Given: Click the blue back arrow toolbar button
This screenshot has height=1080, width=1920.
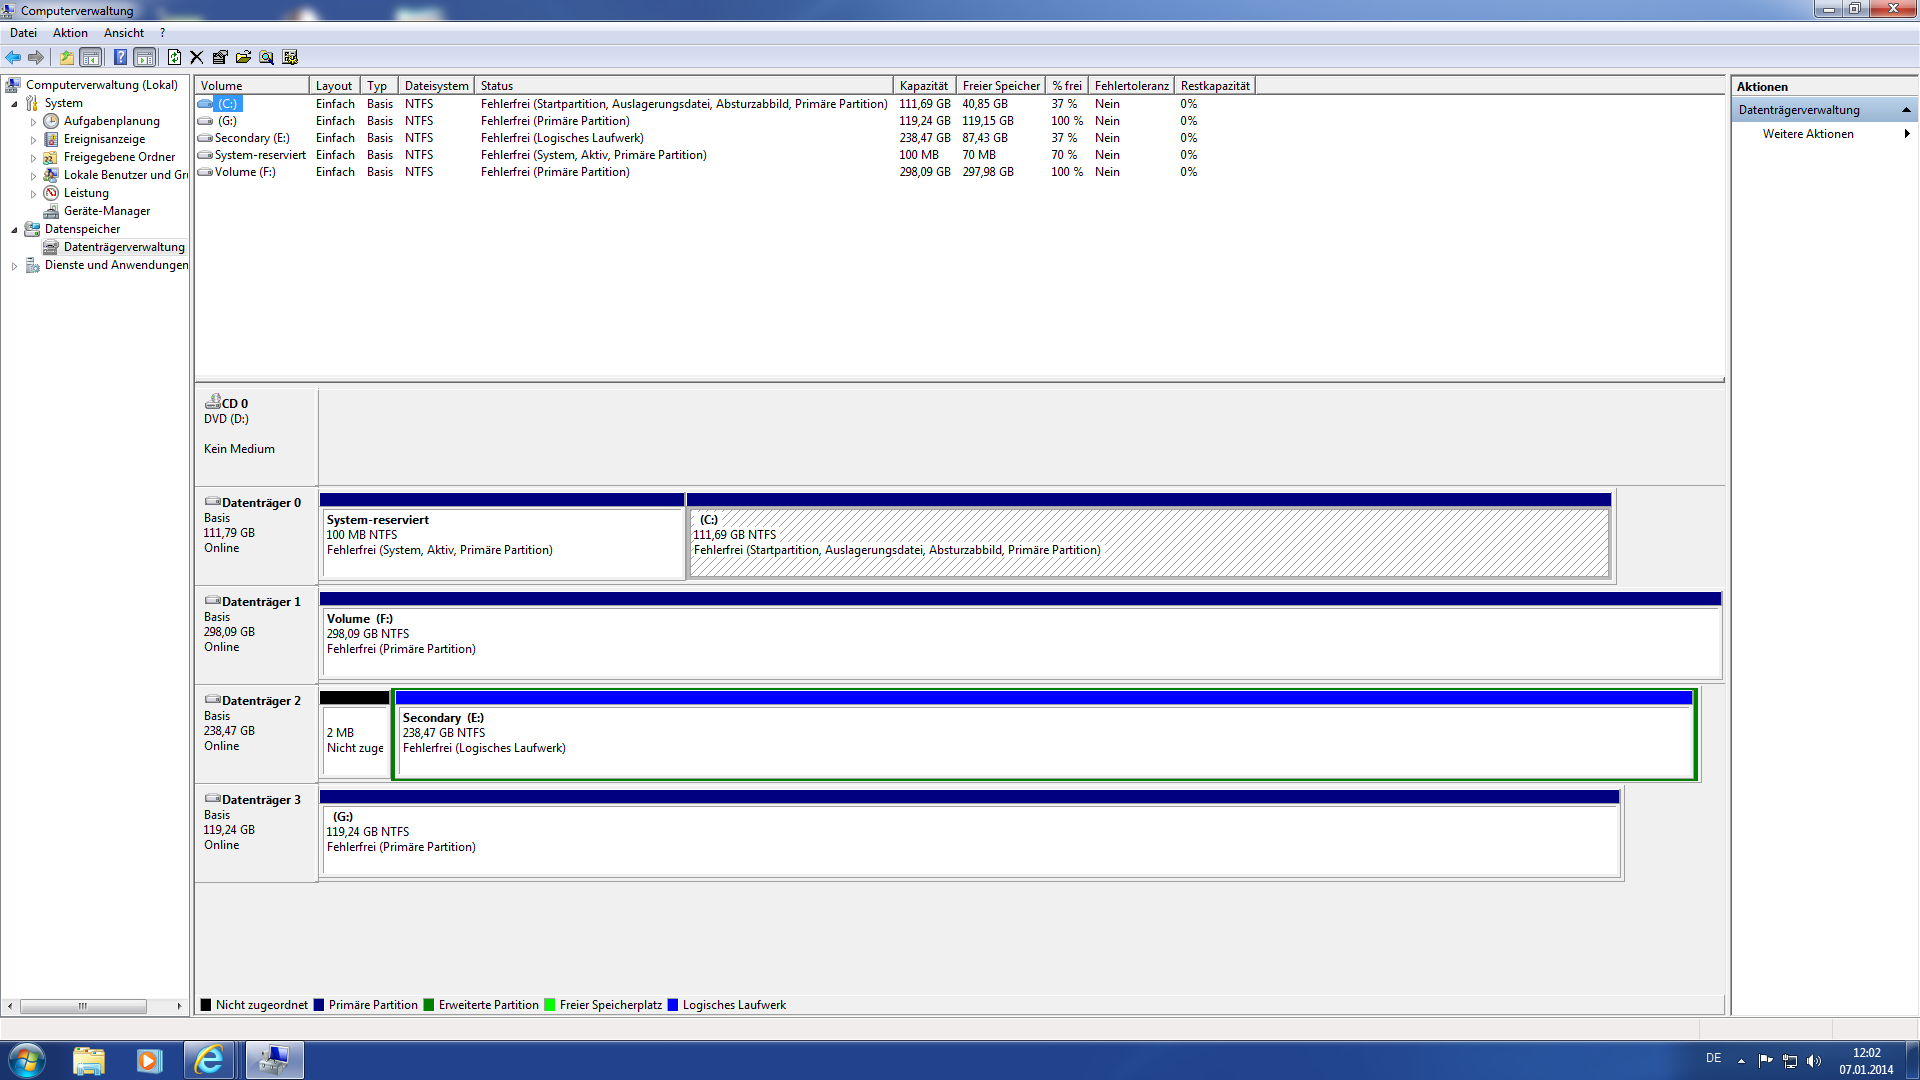Looking at the screenshot, I should [13, 57].
